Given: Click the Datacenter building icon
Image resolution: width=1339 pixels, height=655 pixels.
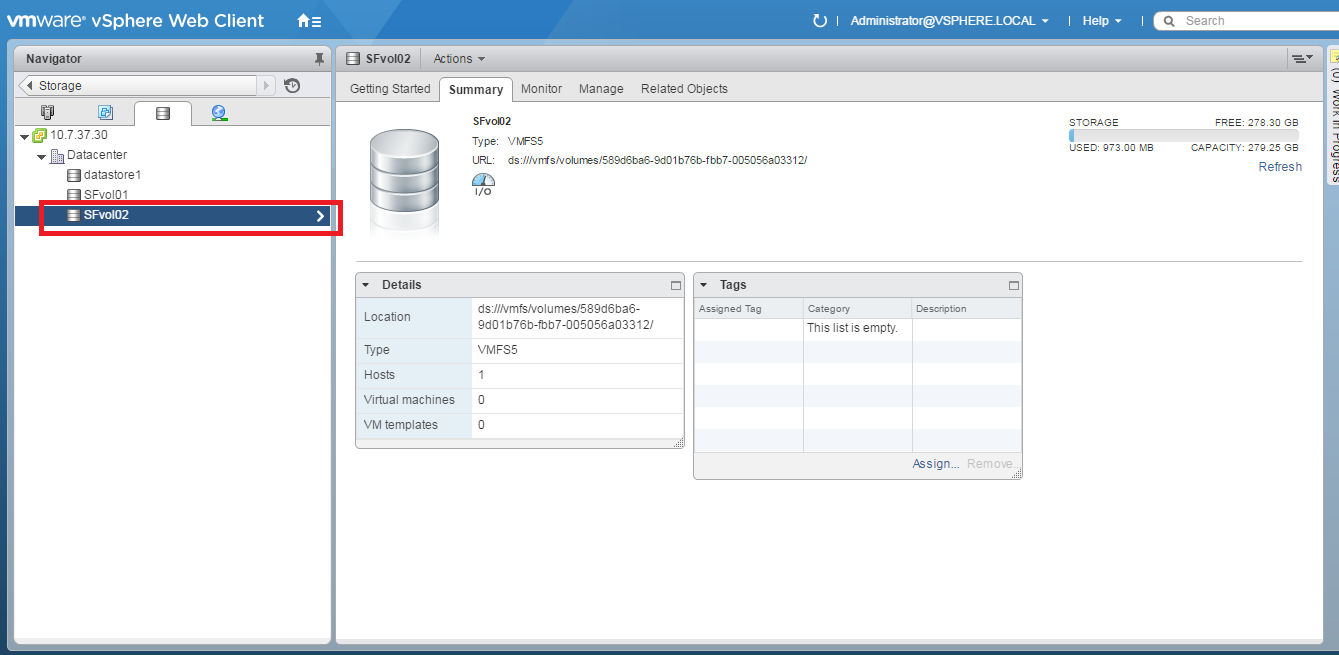Looking at the screenshot, I should [x=57, y=155].
